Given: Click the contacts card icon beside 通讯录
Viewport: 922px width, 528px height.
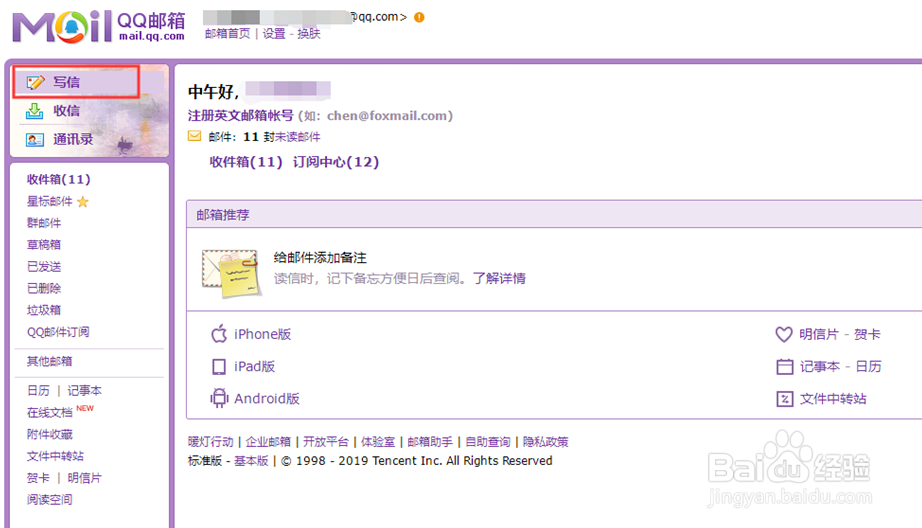Looking at the screenshot, I should 35,139.
